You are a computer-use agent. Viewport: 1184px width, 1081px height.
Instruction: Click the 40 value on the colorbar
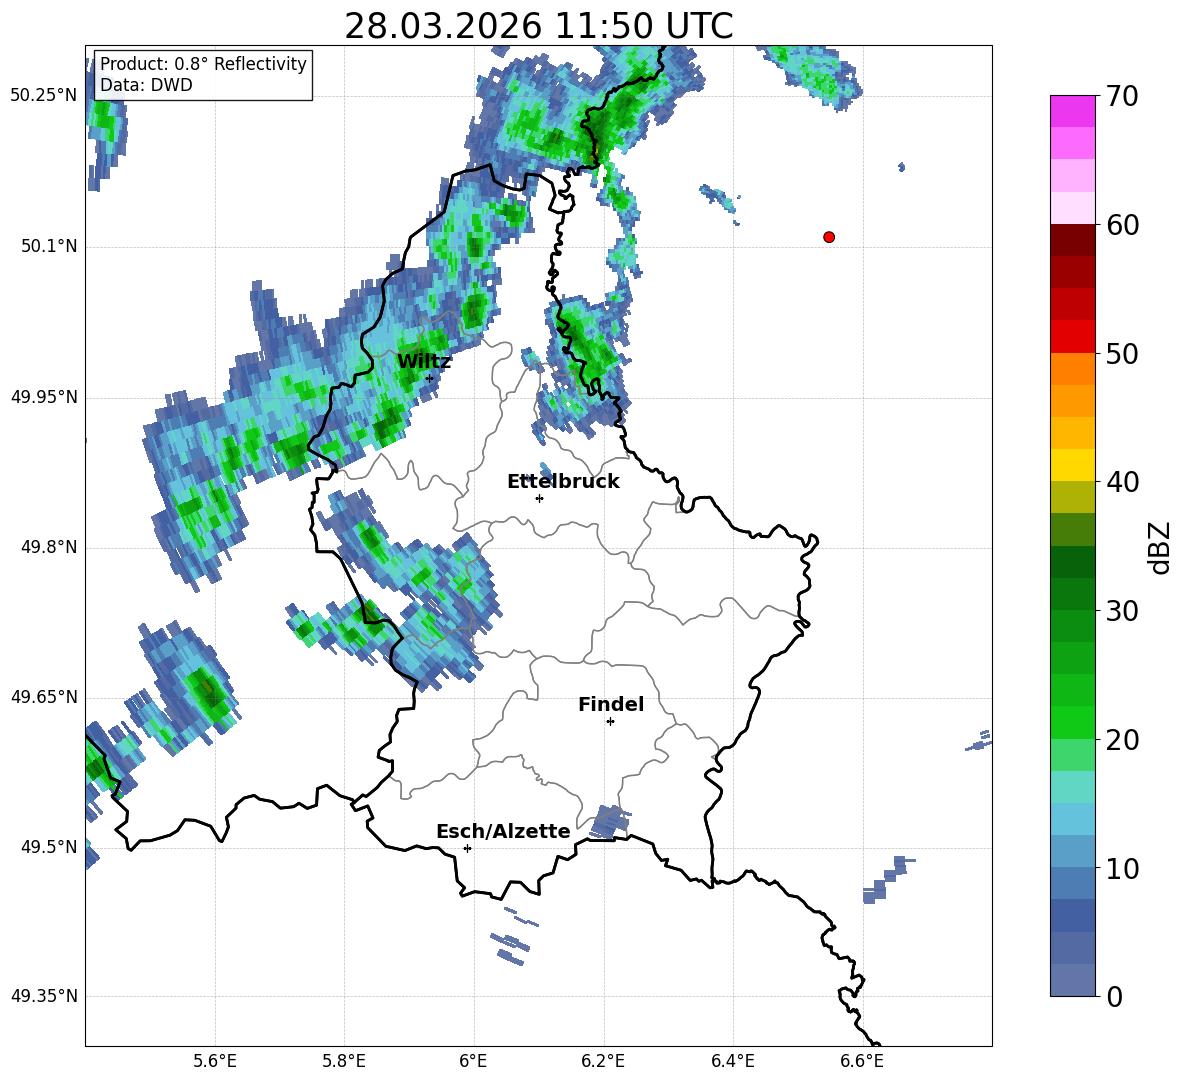tap(1121, 482)
